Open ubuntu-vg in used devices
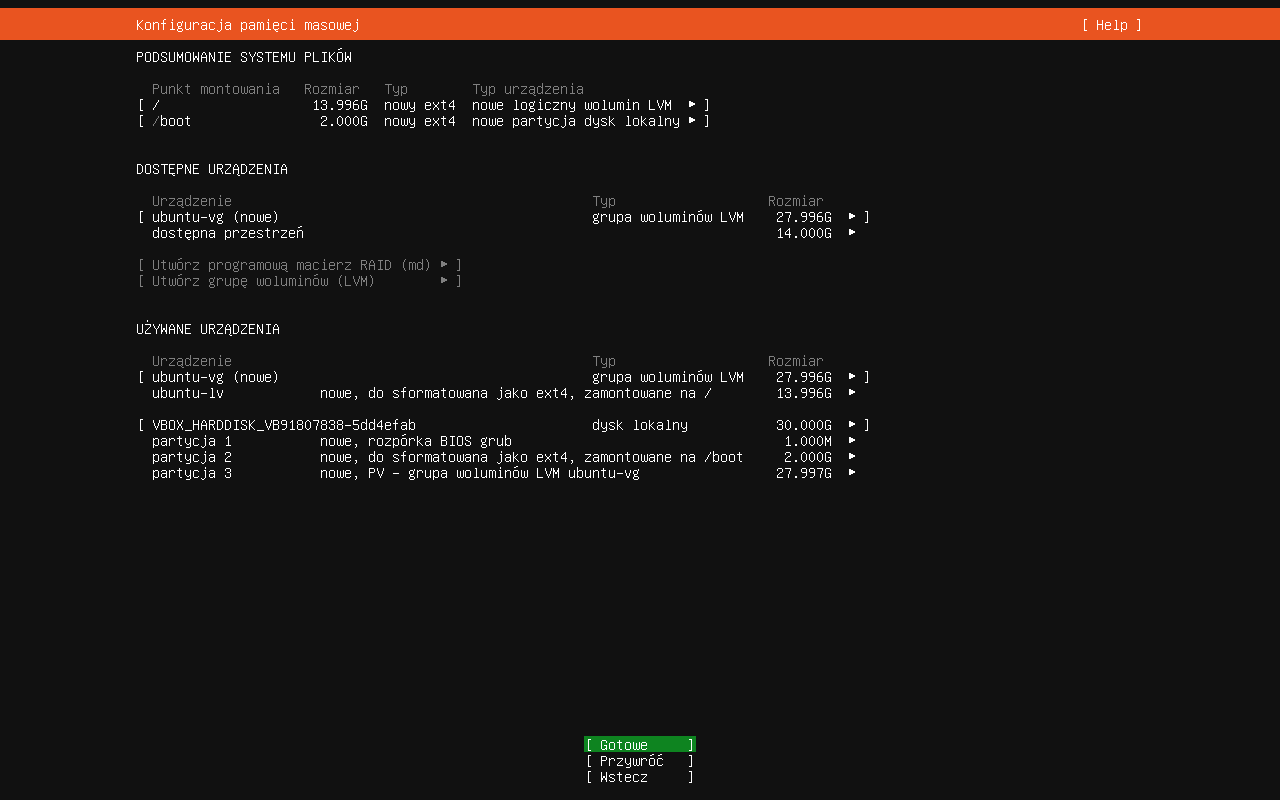The height and width of the screenshot is (800, 1280). [504, 377]
